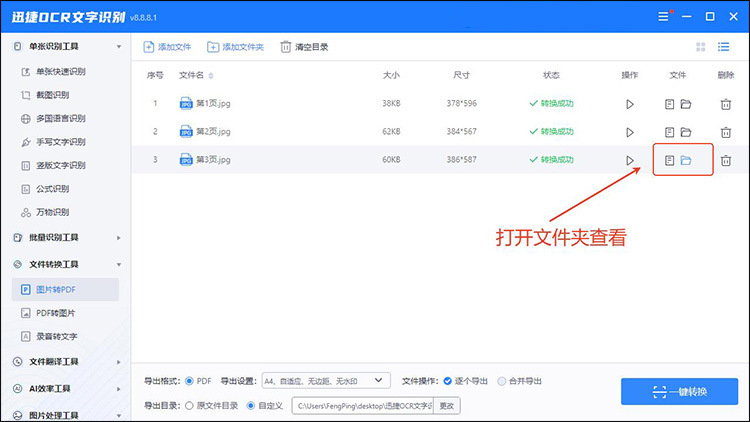750x422 pixels.
Task: Sort by 文件名 column arrows
Action: pyautogui.click(x=211, y=76)
